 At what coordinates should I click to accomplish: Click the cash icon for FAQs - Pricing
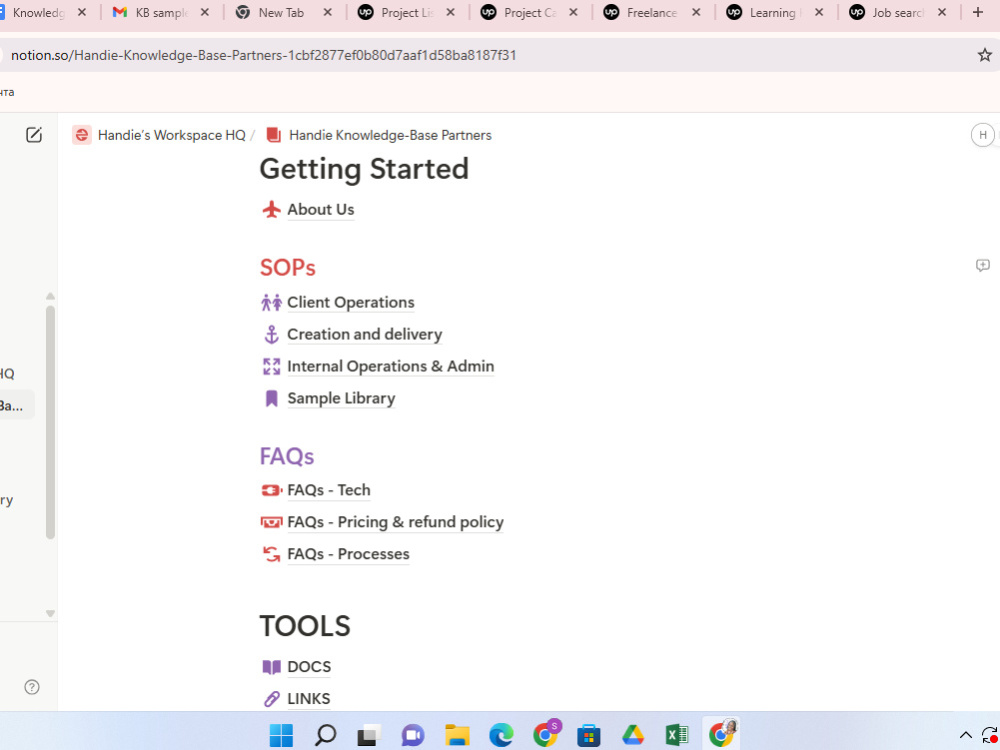[x=271, y=522]
